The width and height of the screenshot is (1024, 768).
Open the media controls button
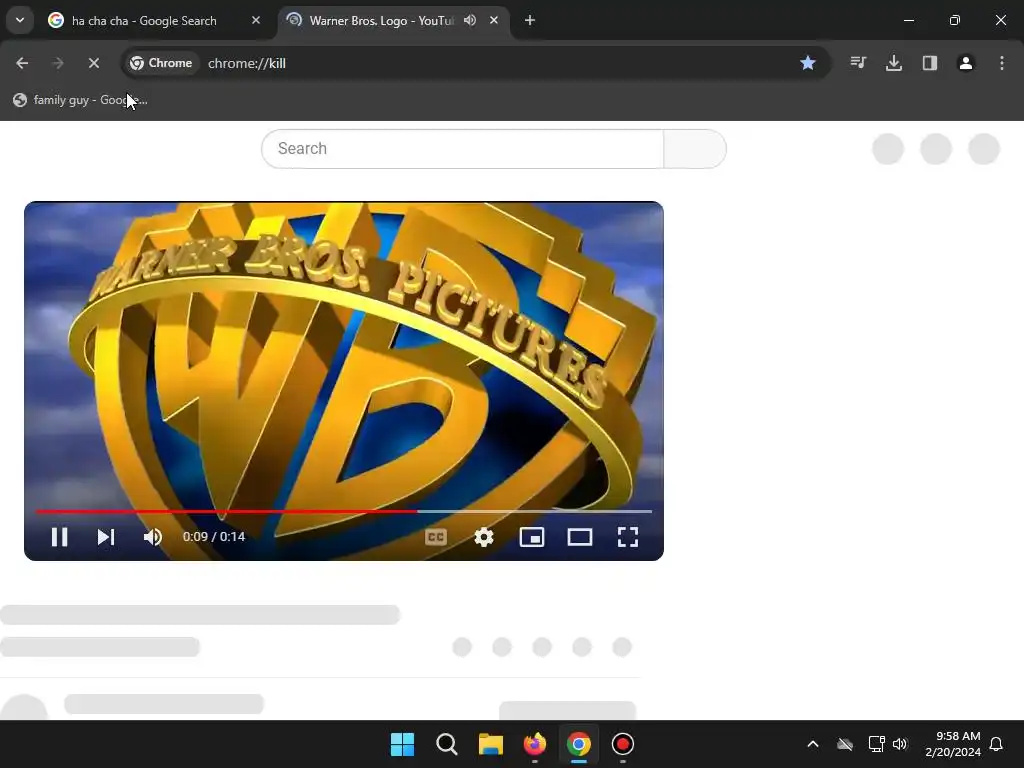pos(858,63)
